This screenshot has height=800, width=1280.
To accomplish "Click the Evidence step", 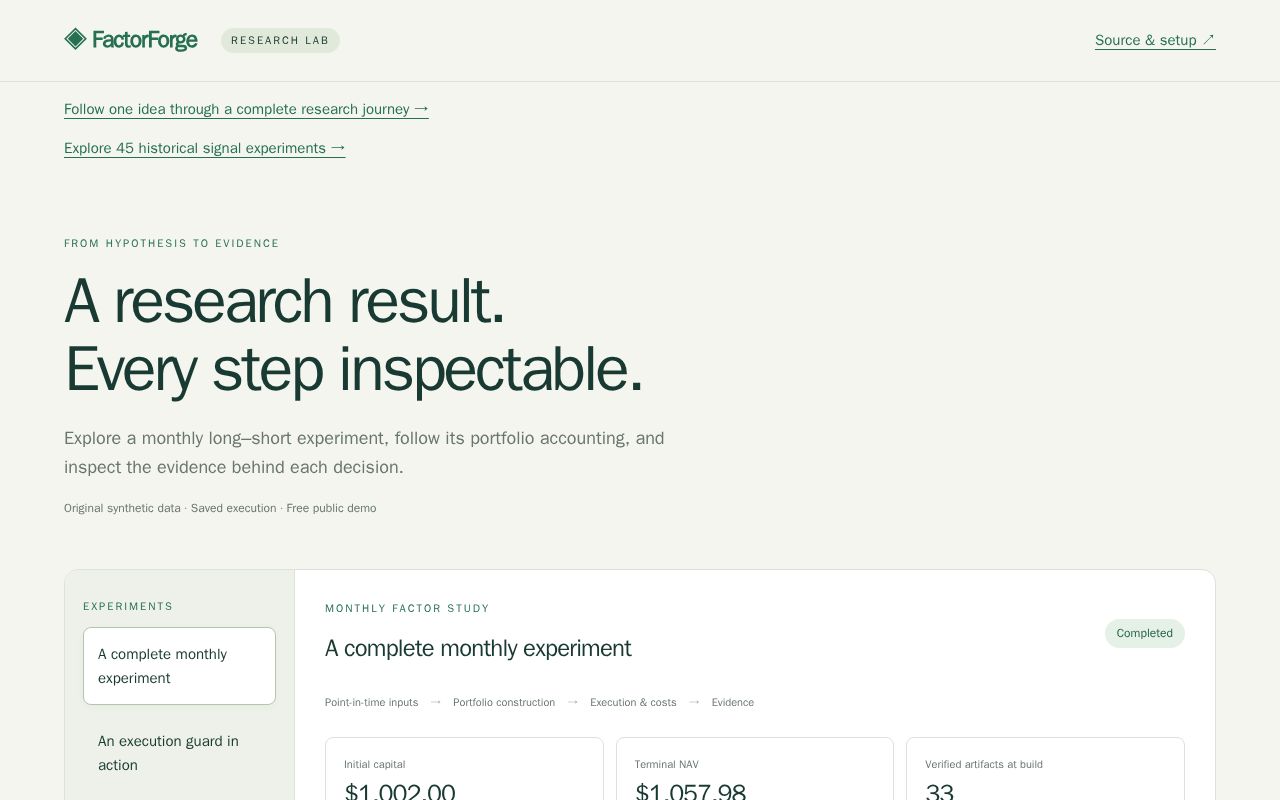I will pyautogui.click(x=733, y=702).
